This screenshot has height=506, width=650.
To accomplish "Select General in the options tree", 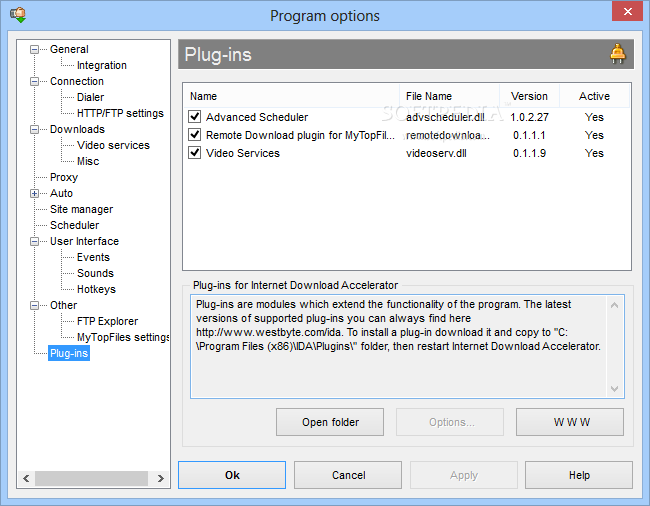I will point(69,49).
